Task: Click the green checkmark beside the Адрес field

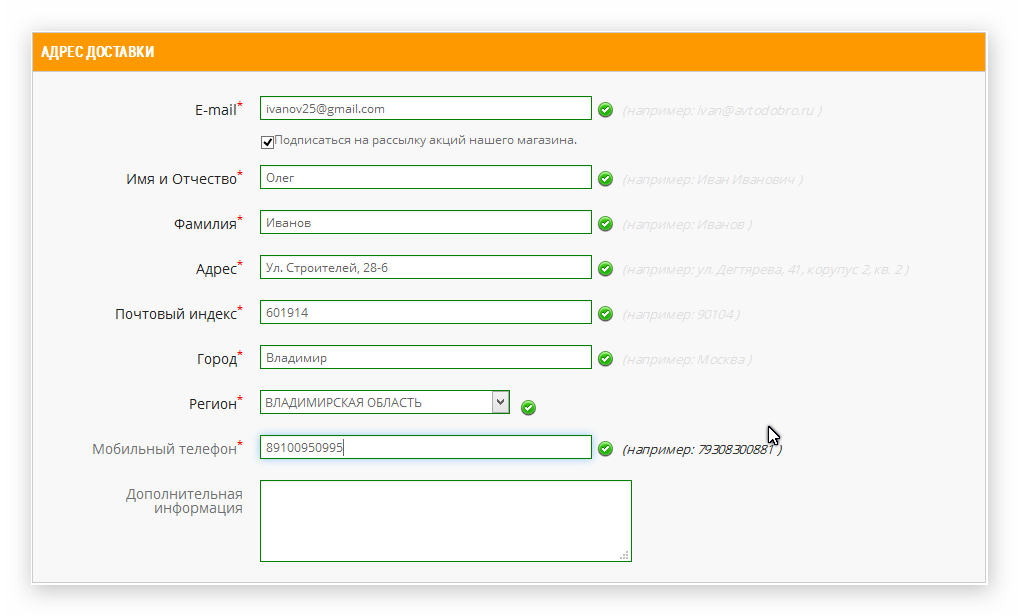Action: [605, 268]
